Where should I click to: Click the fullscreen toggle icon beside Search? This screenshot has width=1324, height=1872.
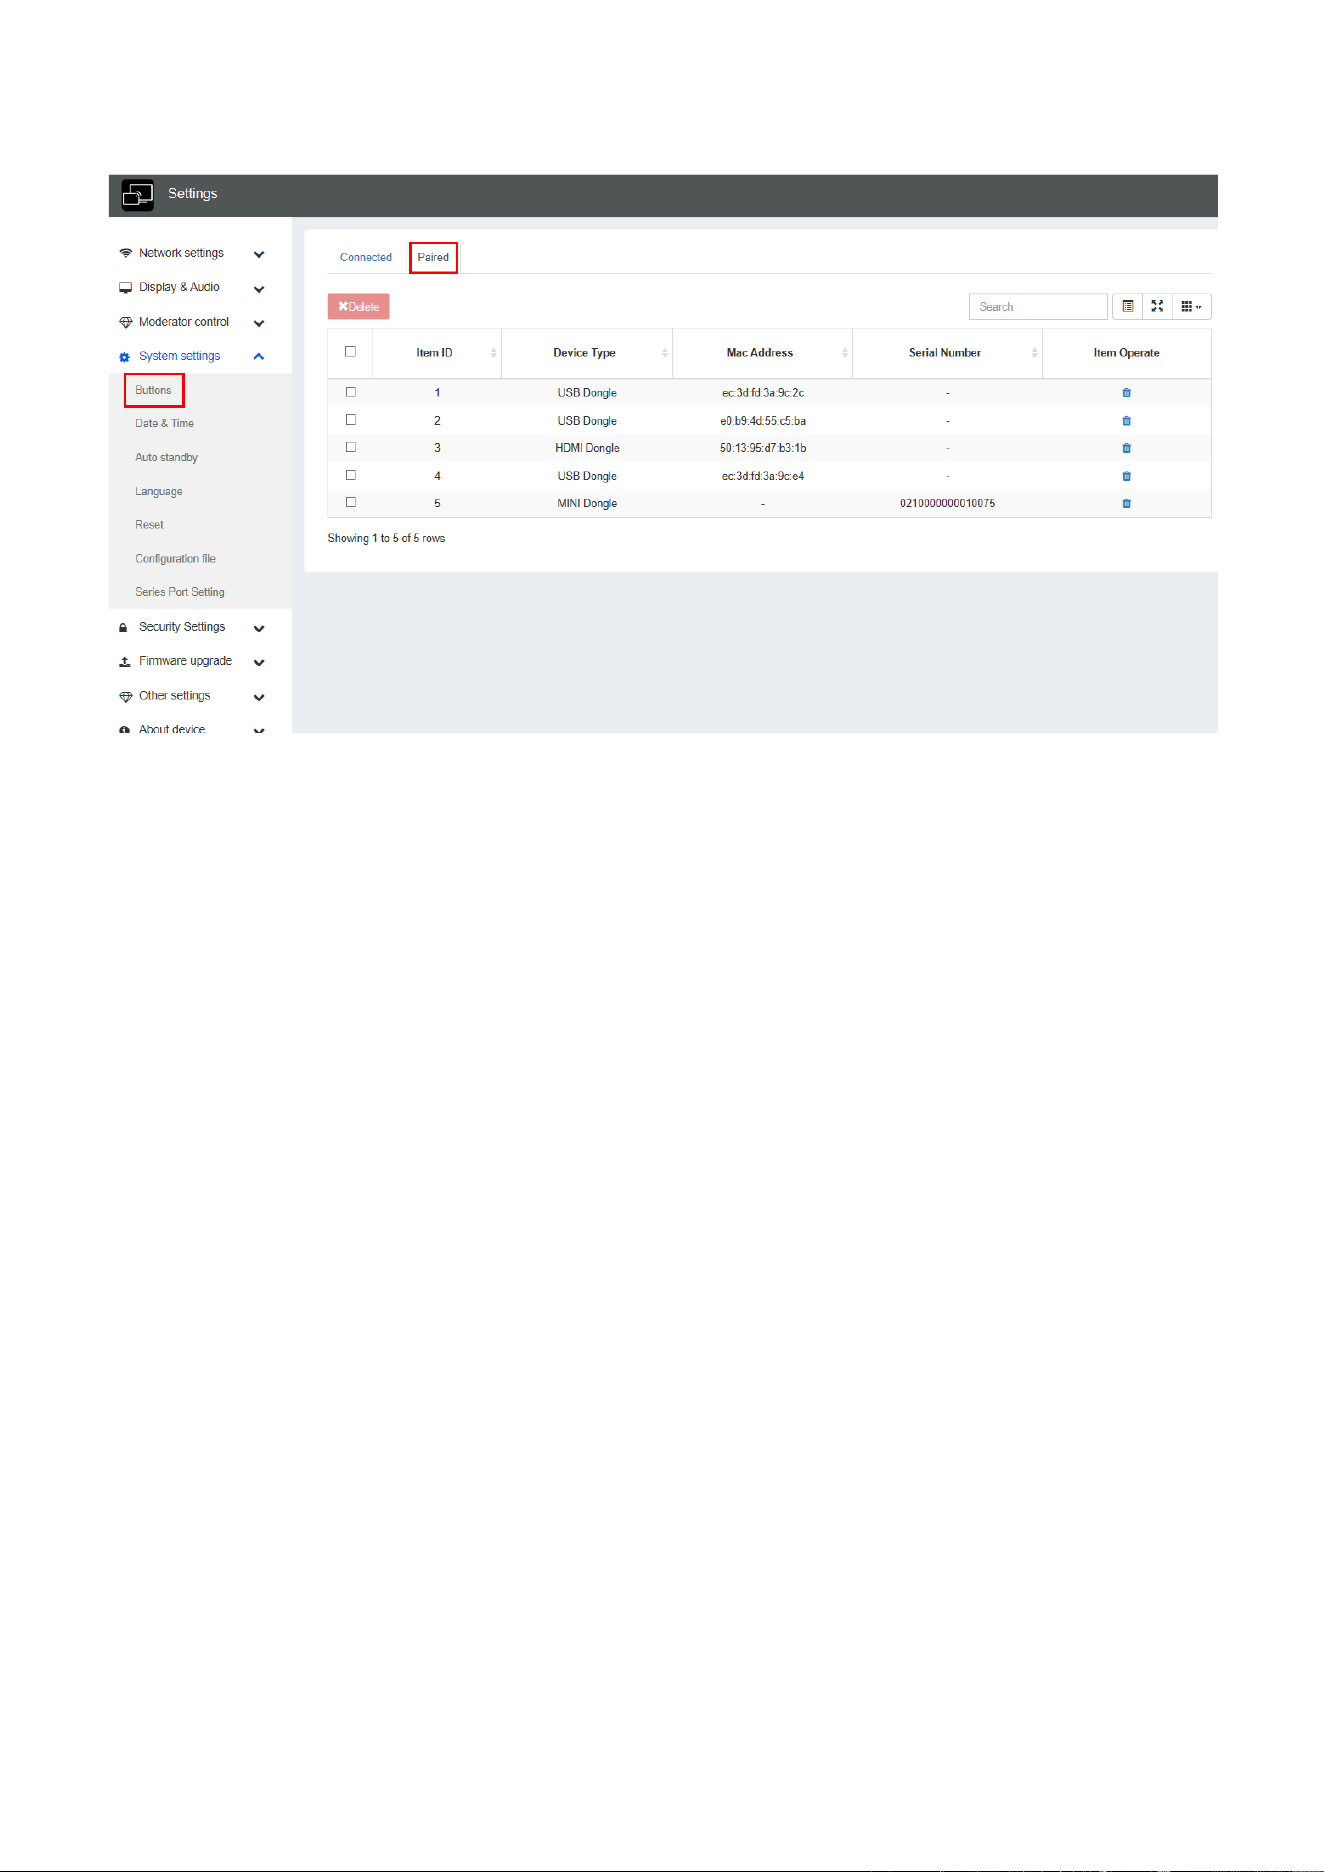[1157, 306]
